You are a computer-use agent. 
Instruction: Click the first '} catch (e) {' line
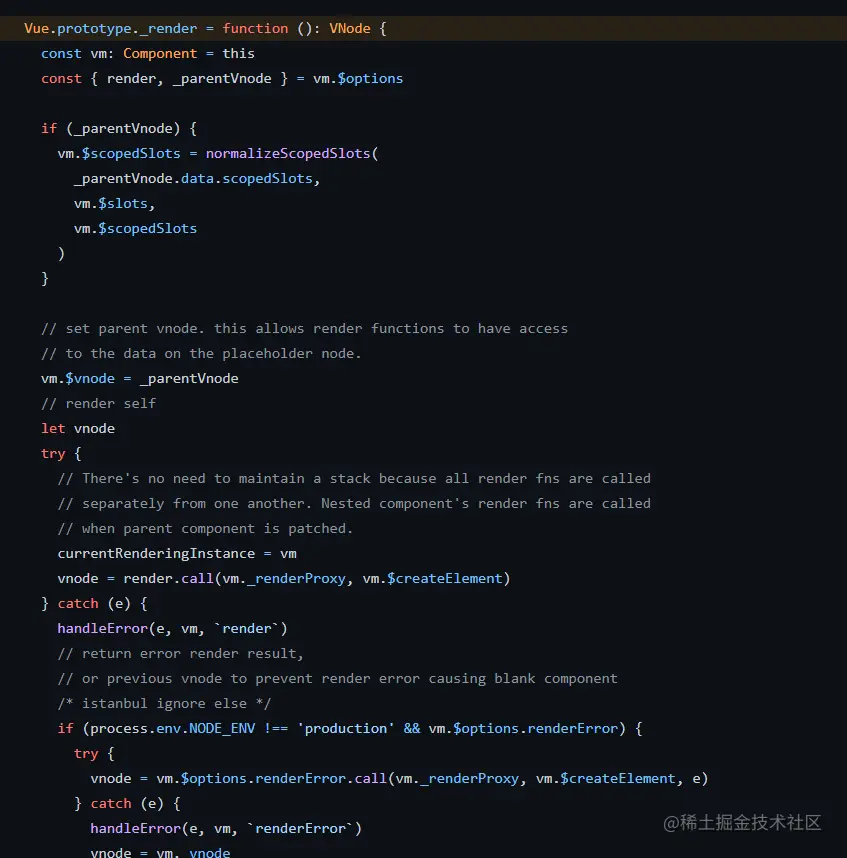click(94, 604)
